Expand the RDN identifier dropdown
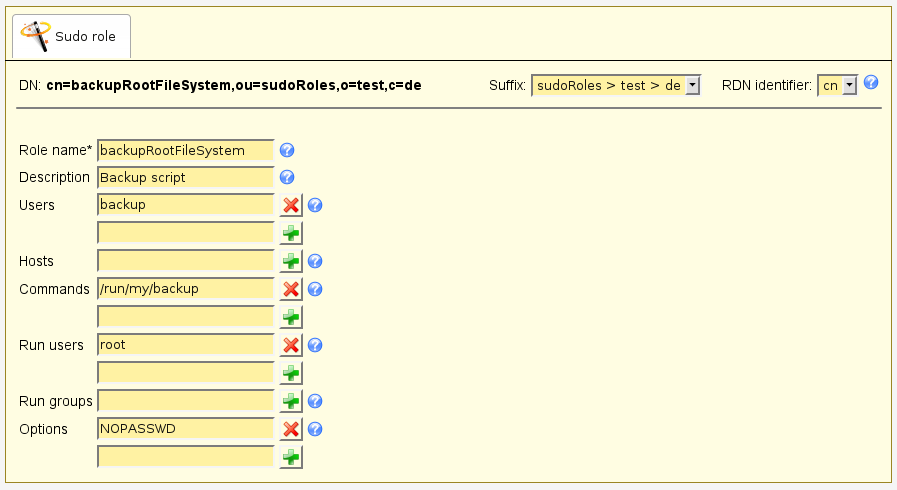 (x=838, y=86)
